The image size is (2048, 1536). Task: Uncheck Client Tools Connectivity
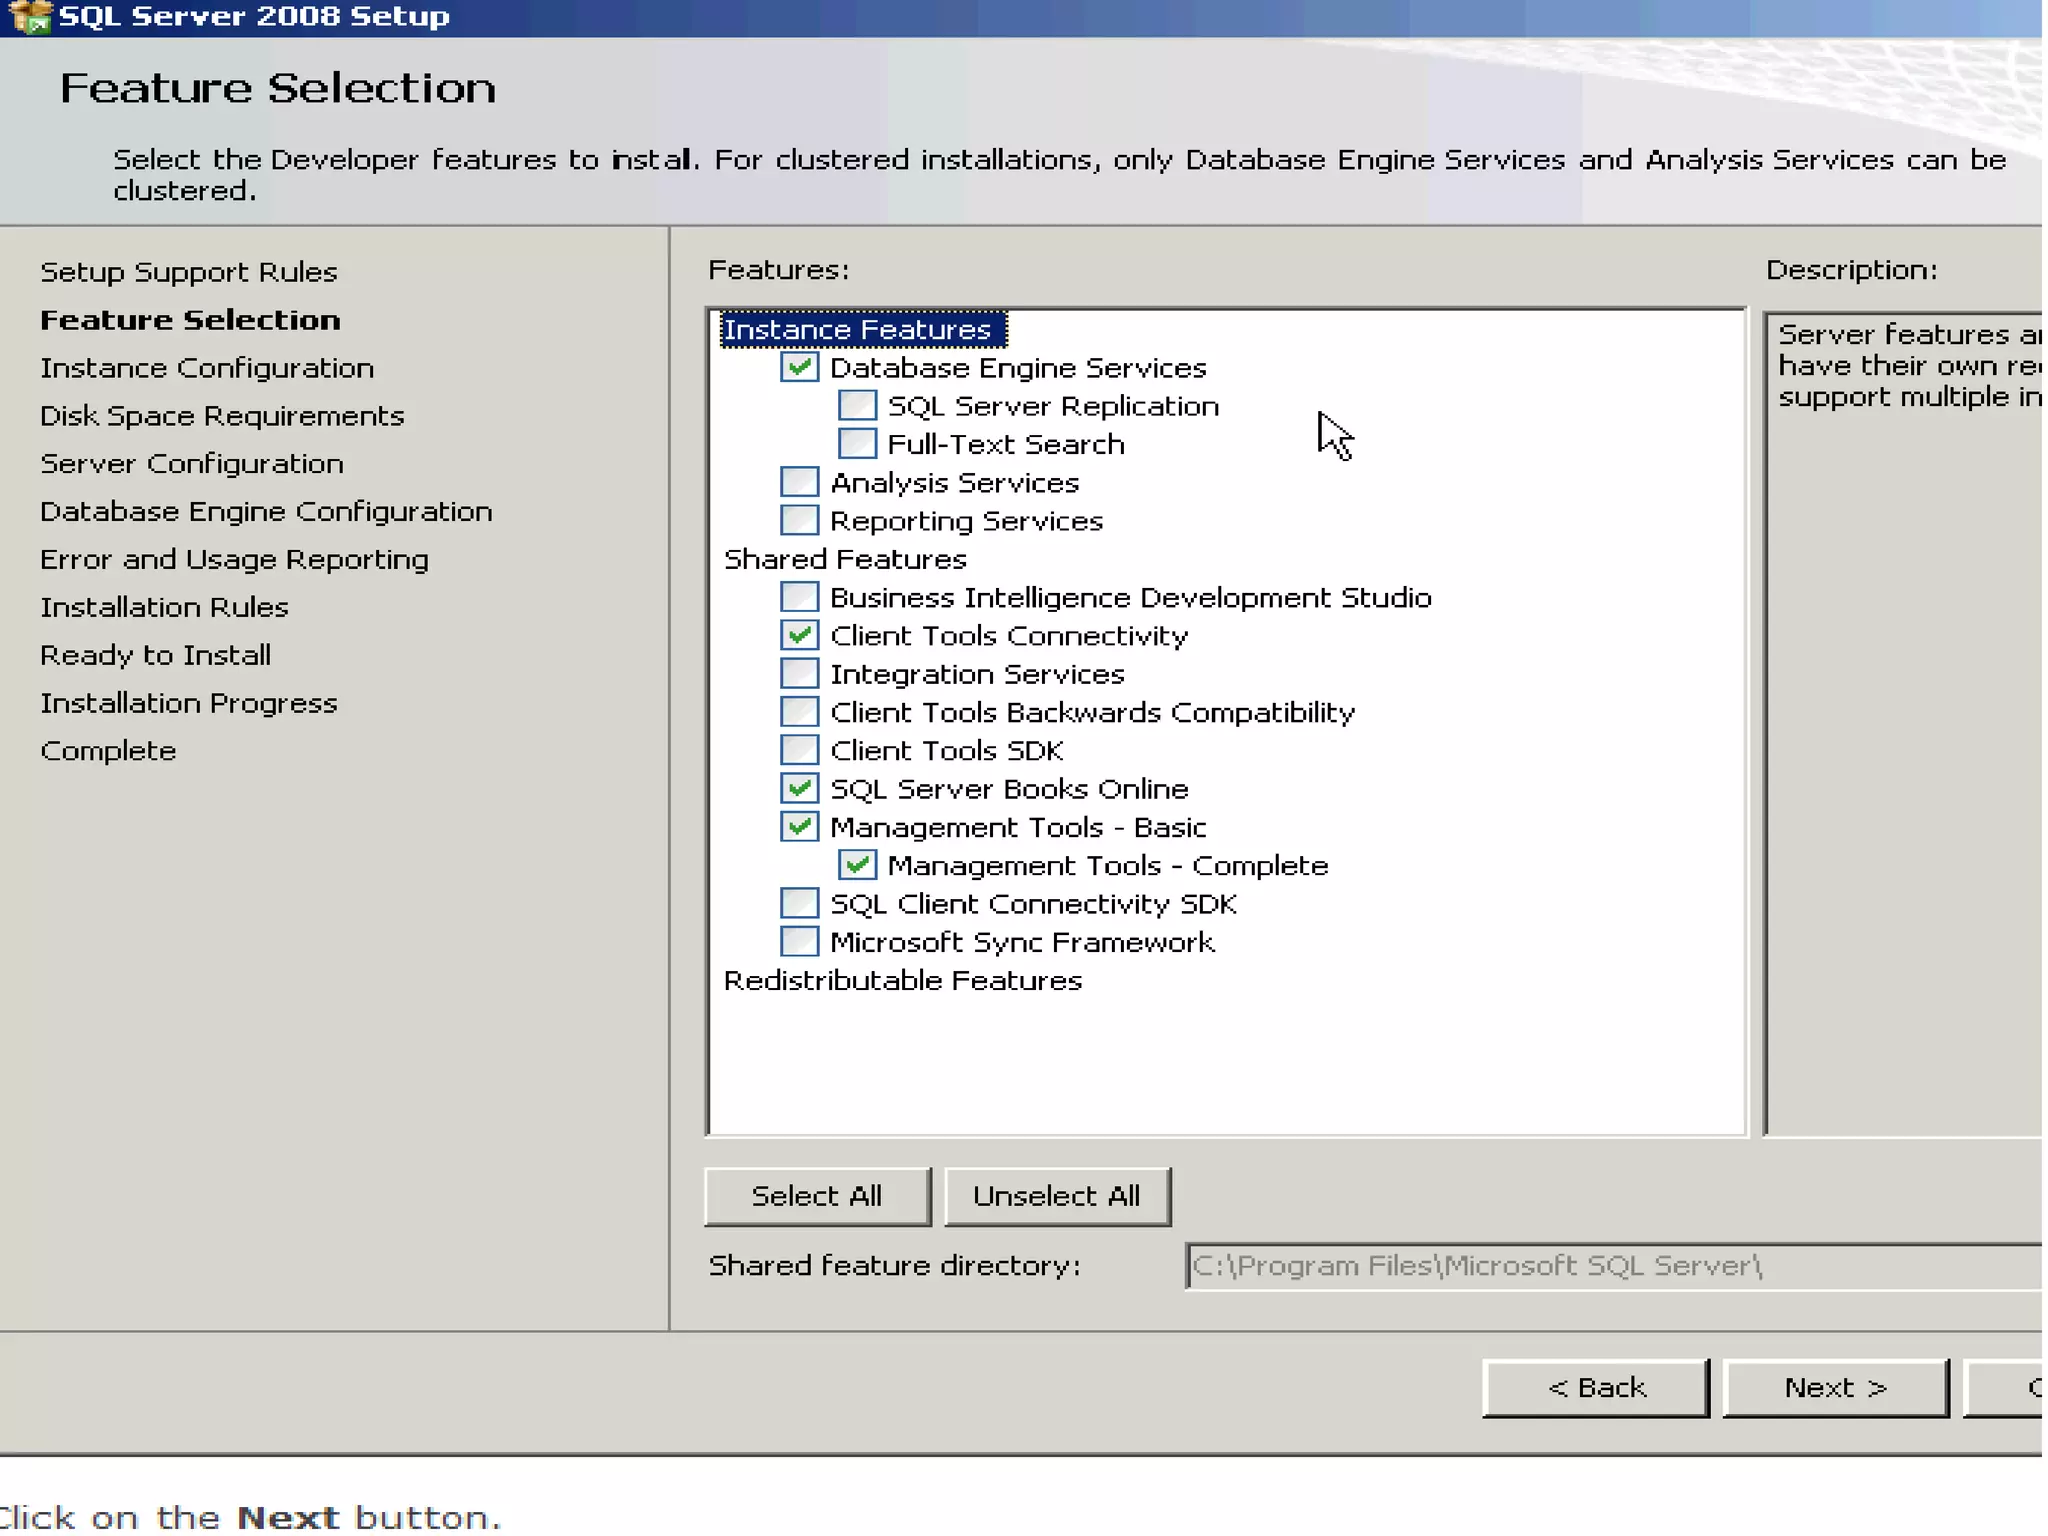(x=799, y=636)
